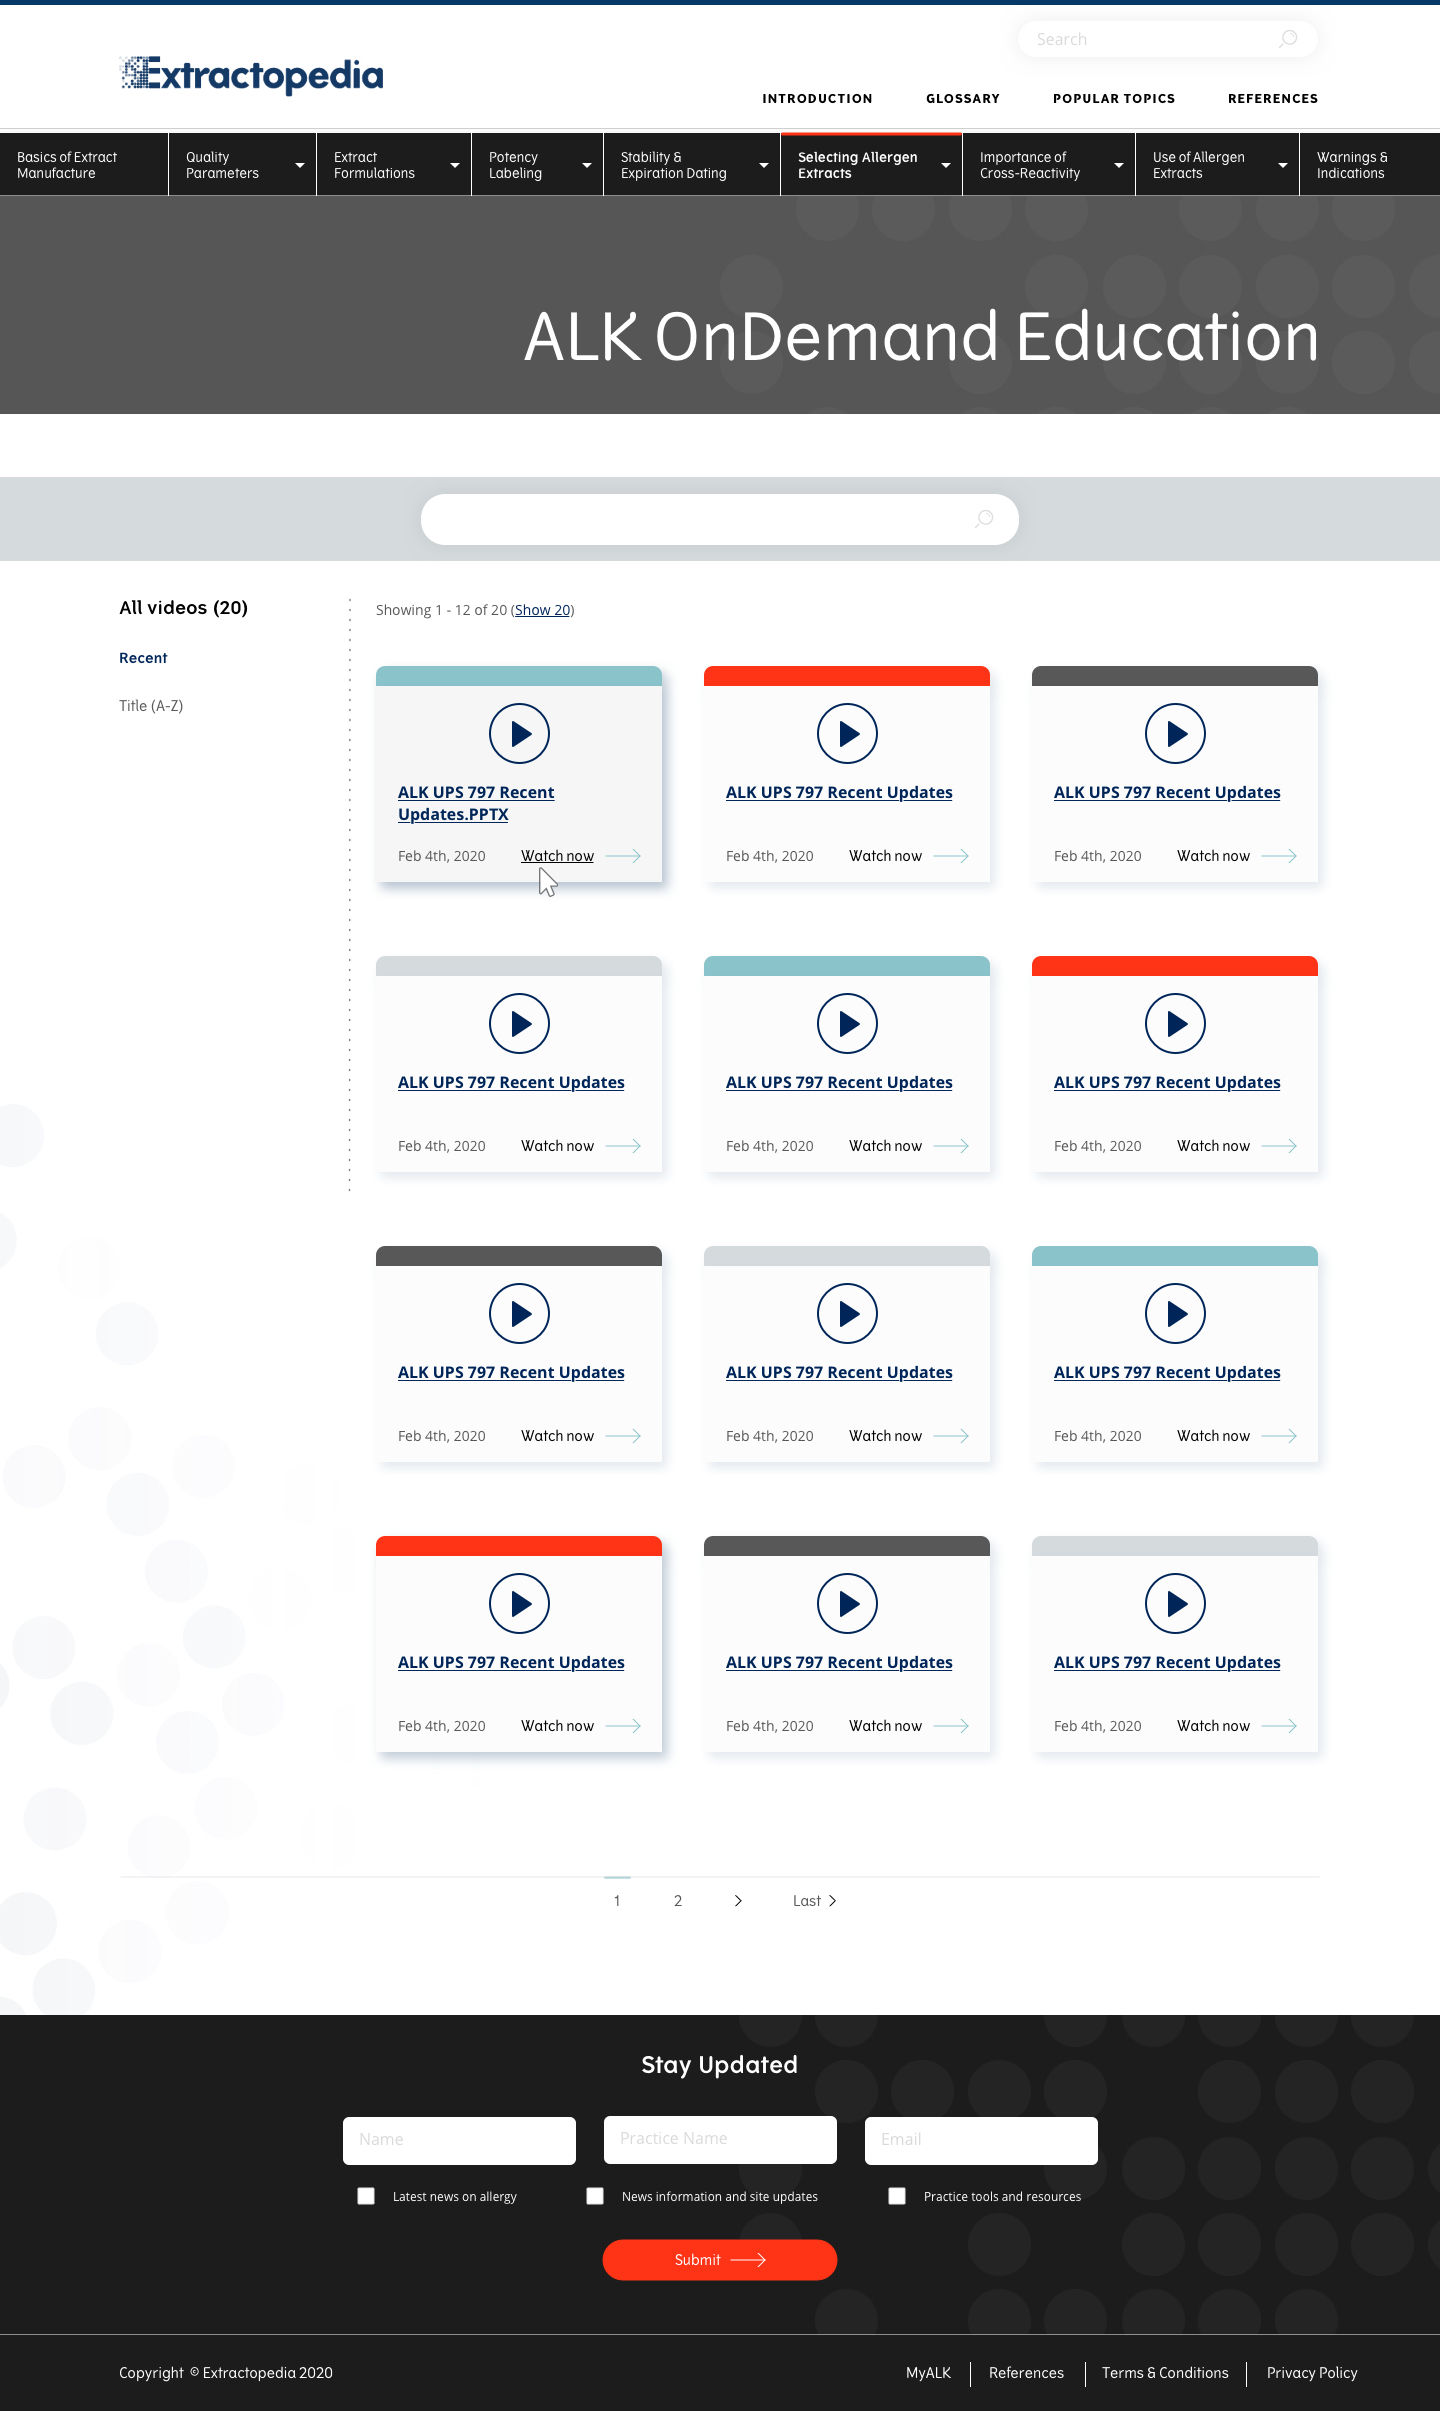Open References in the top header menu
The image size is (1440, 2411).
tap(1273, 98)
